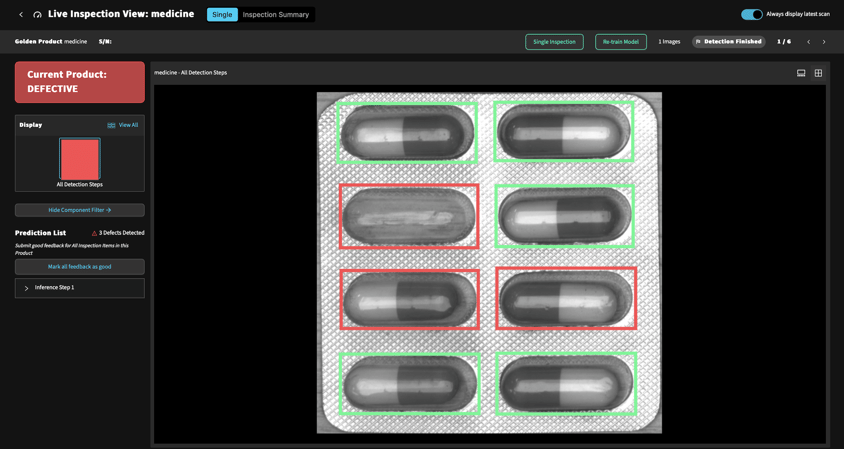This screenshot has width=844, height=449.
Task: Open View All in the Display panel
Action: pos(123,125)
